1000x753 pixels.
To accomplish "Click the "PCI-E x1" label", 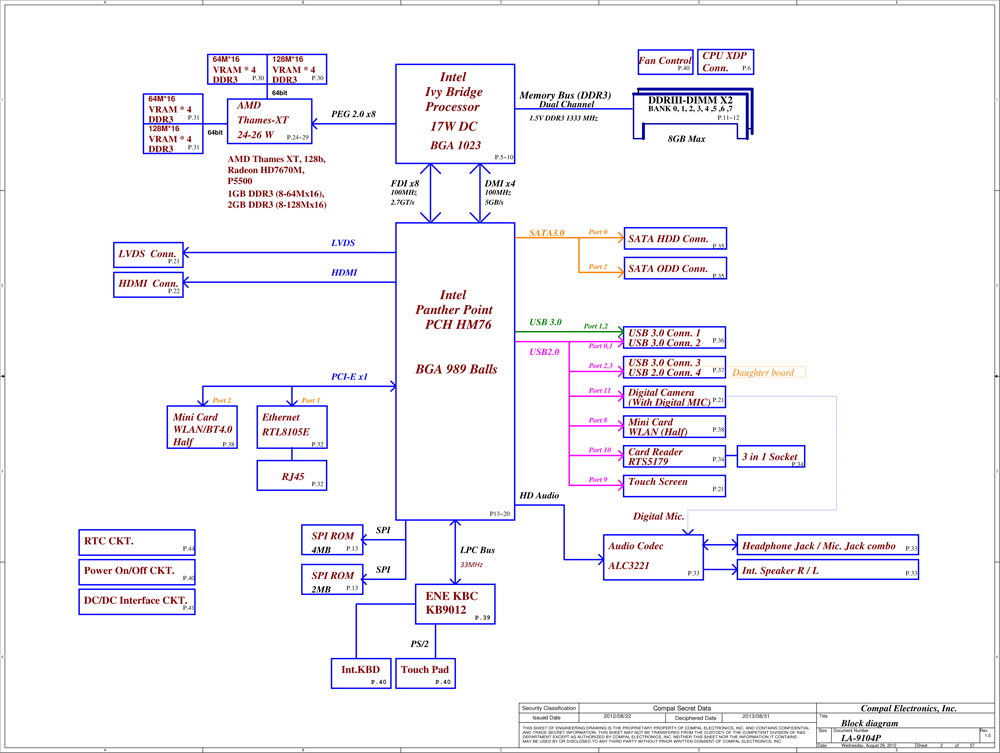I will coord(349,377).
